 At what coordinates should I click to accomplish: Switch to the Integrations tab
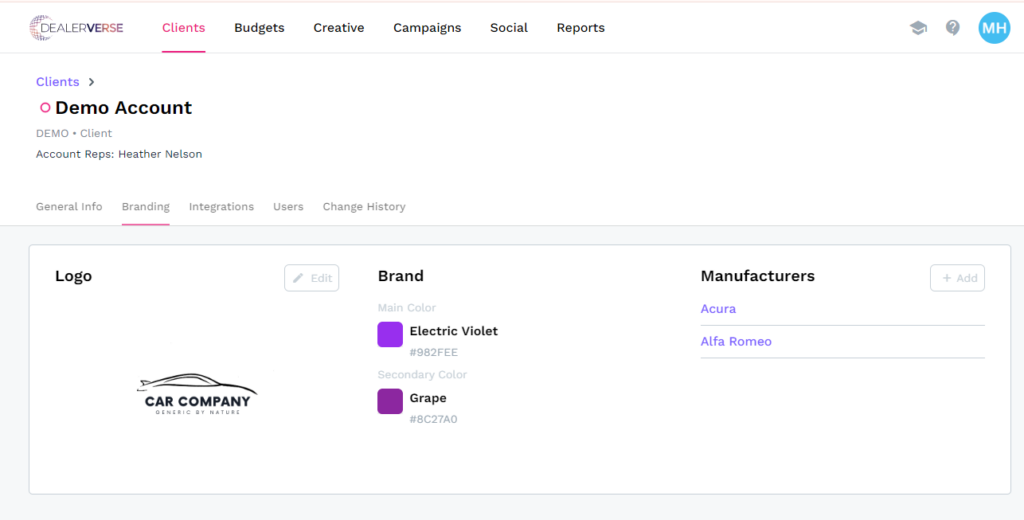pyautogui.click(x=221, y=207)
